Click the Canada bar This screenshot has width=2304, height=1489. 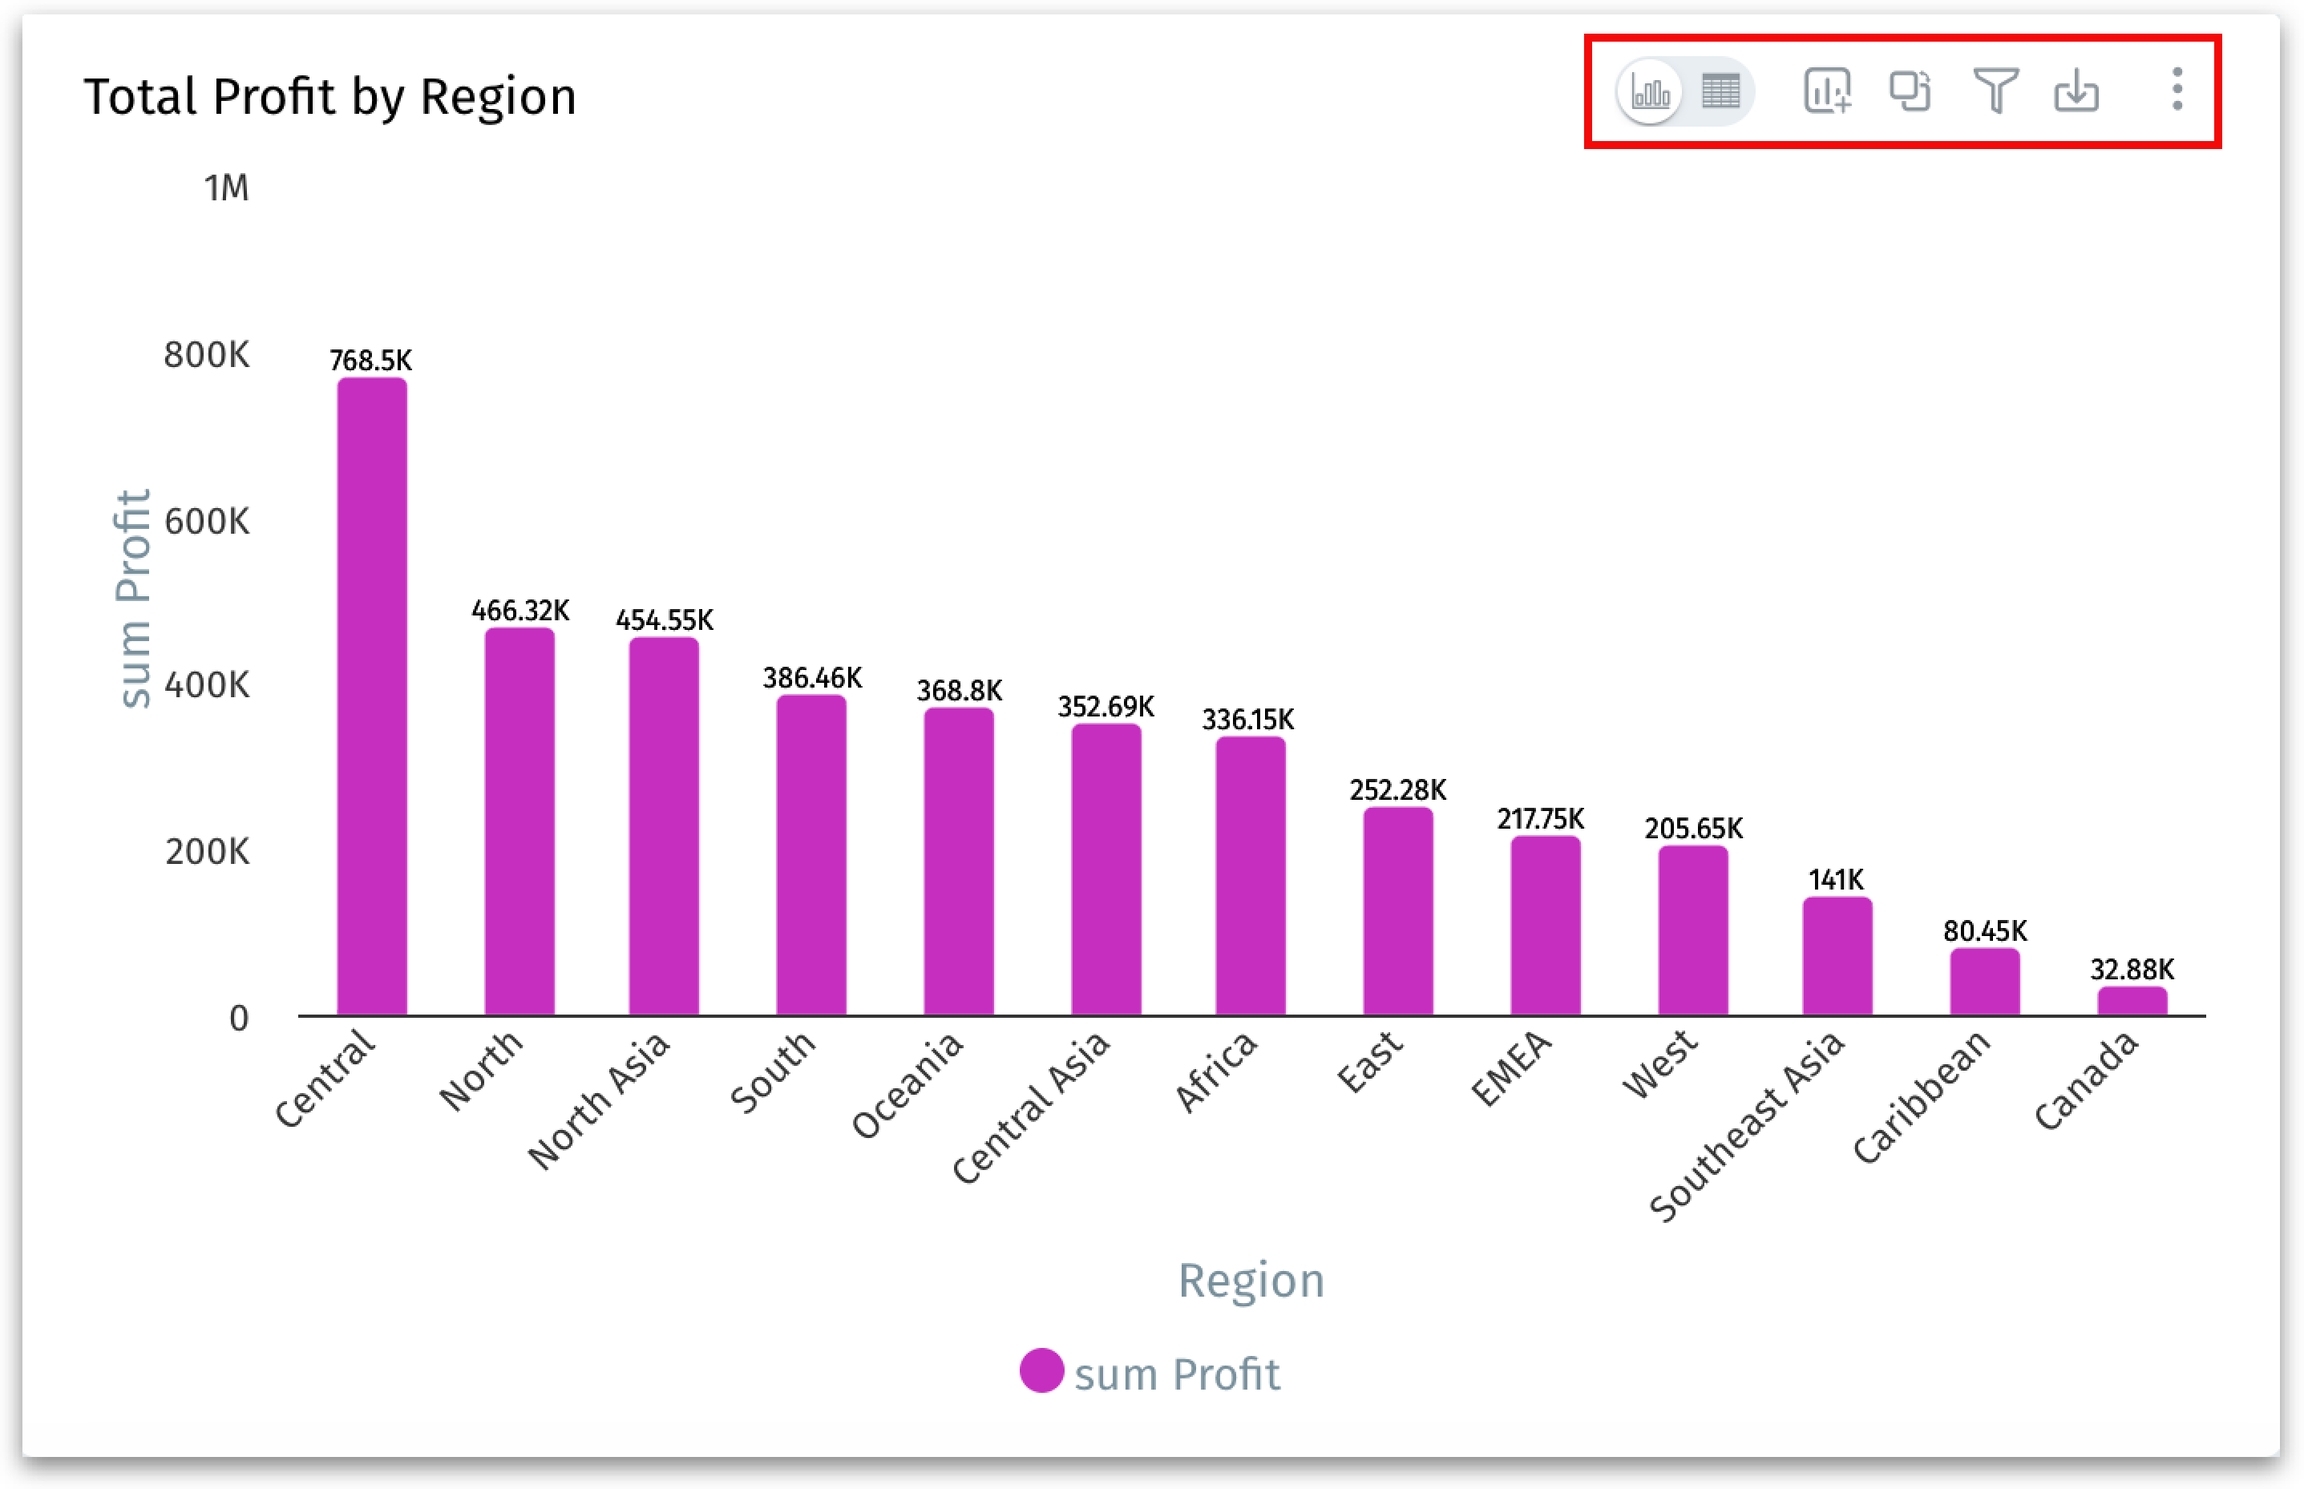(x=2131, y=1001)
